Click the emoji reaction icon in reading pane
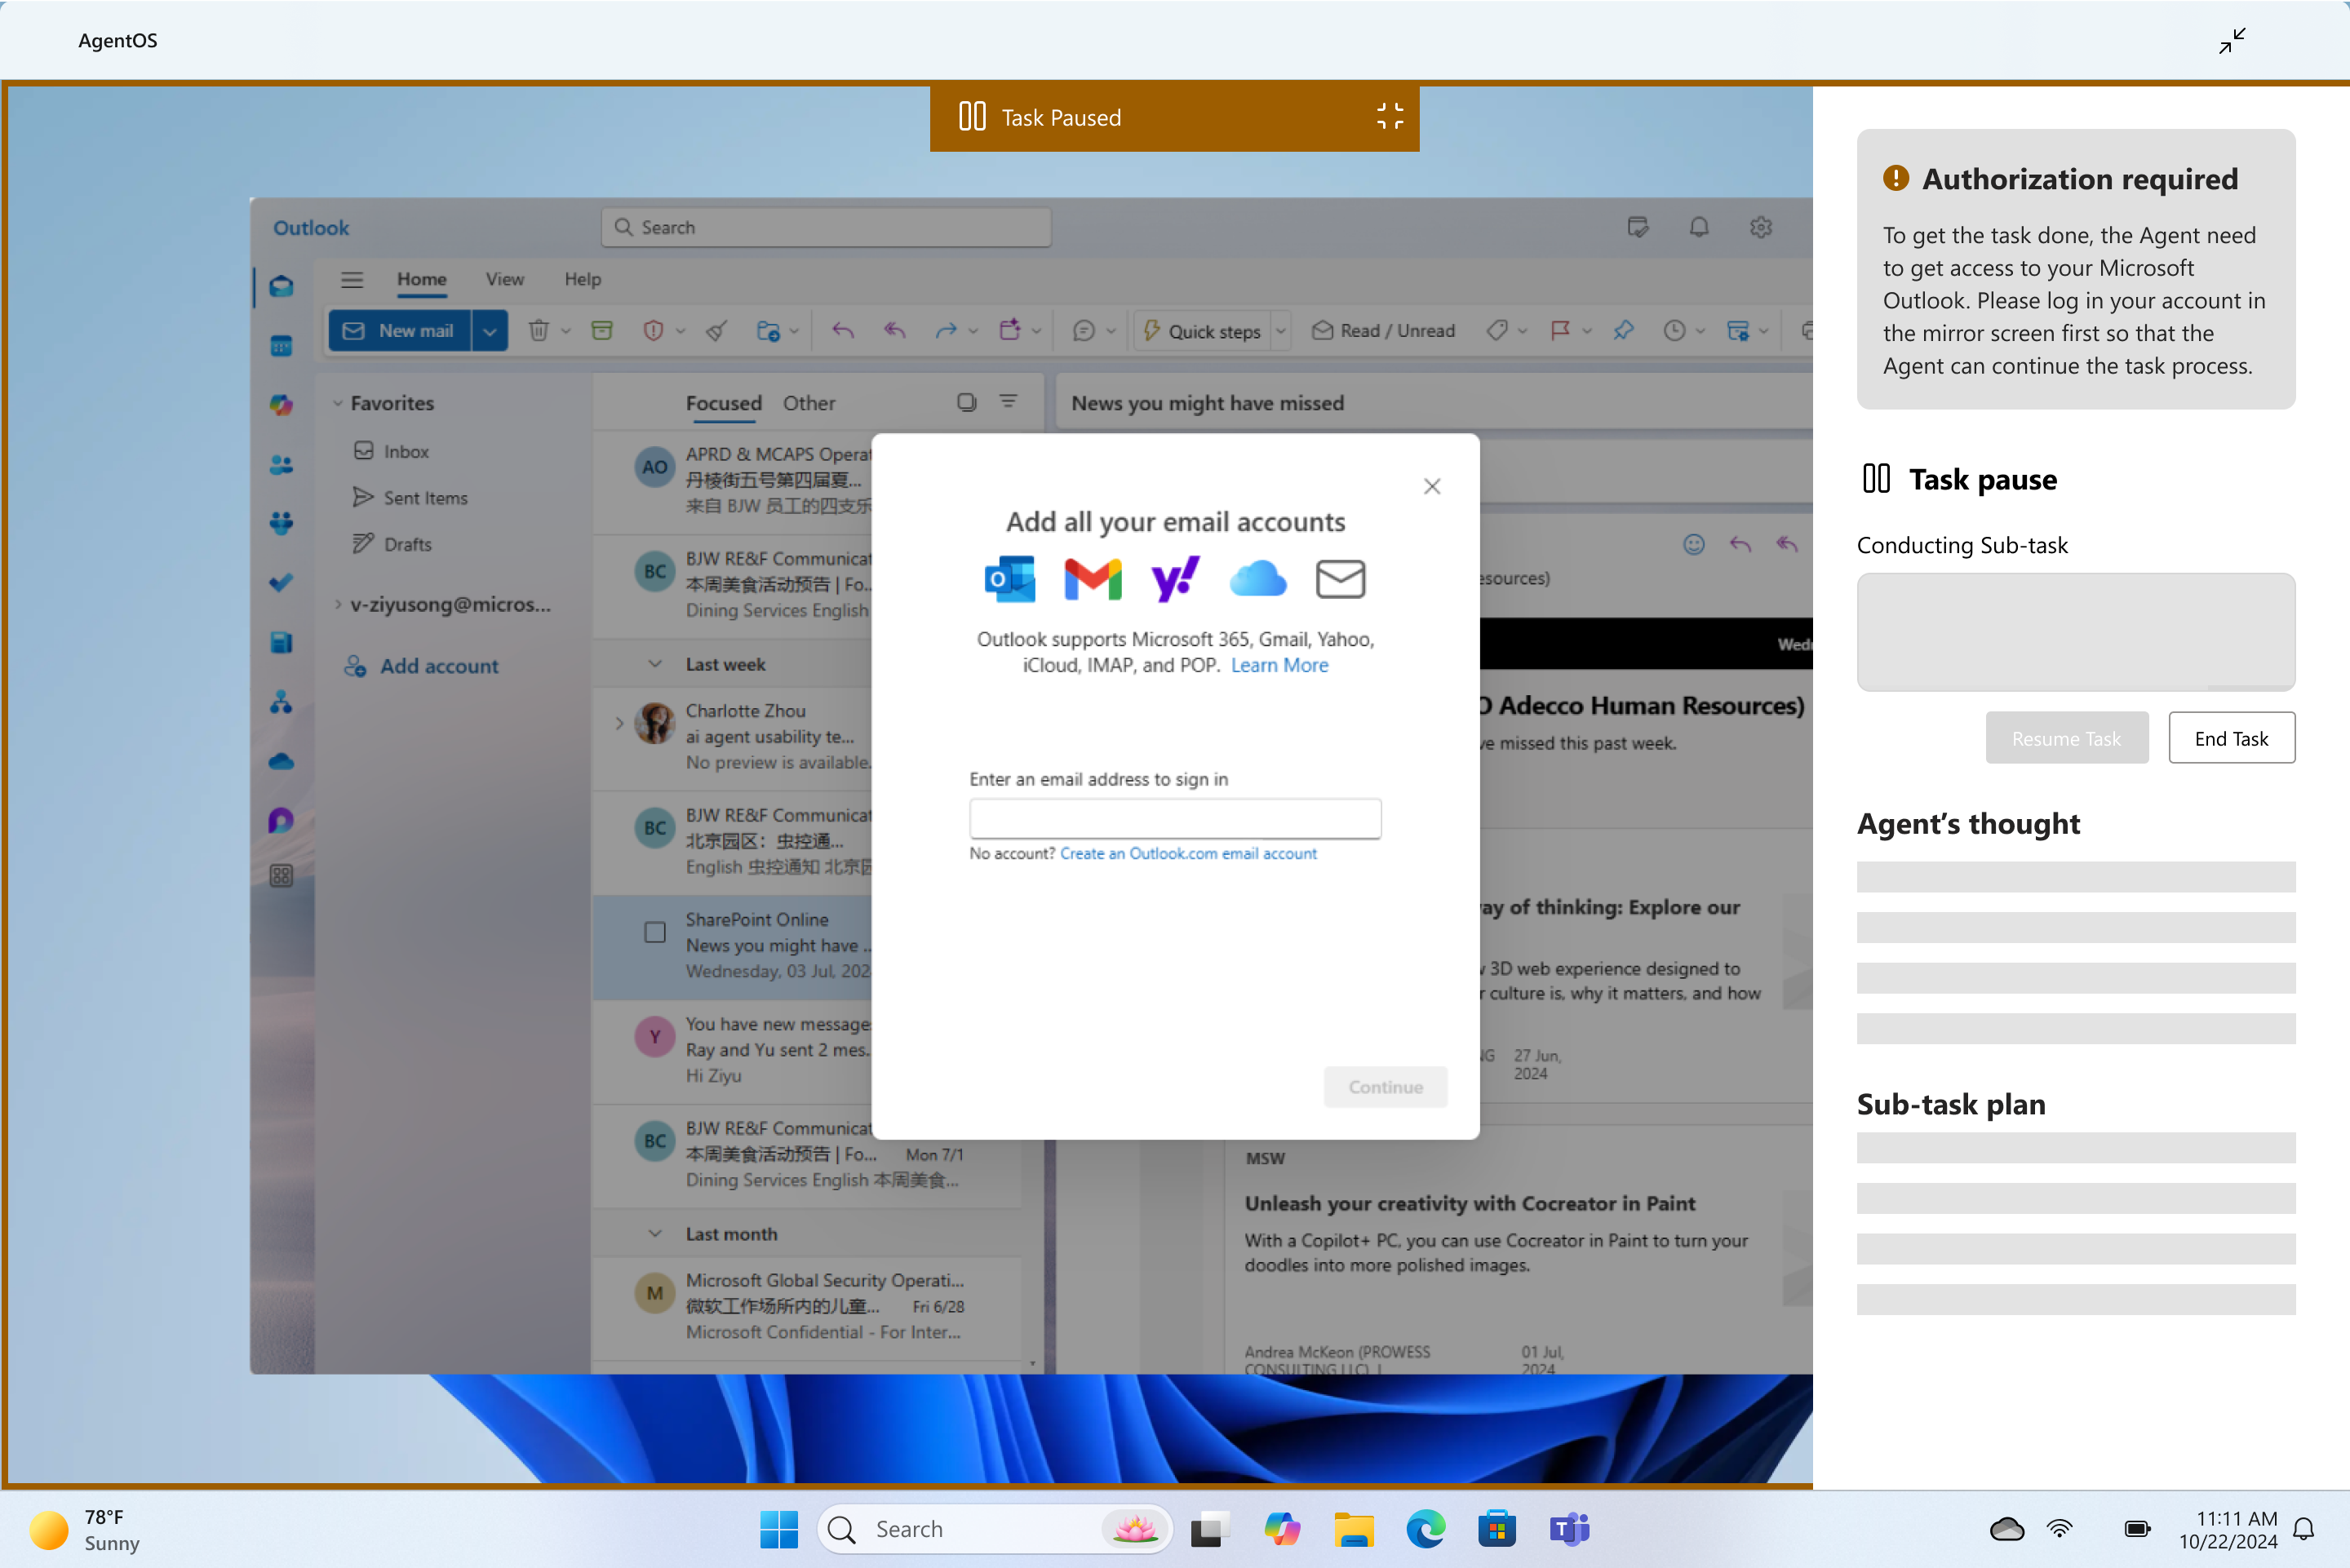This screenshot has width=2350, height=1568. [x=1693, y=544]
